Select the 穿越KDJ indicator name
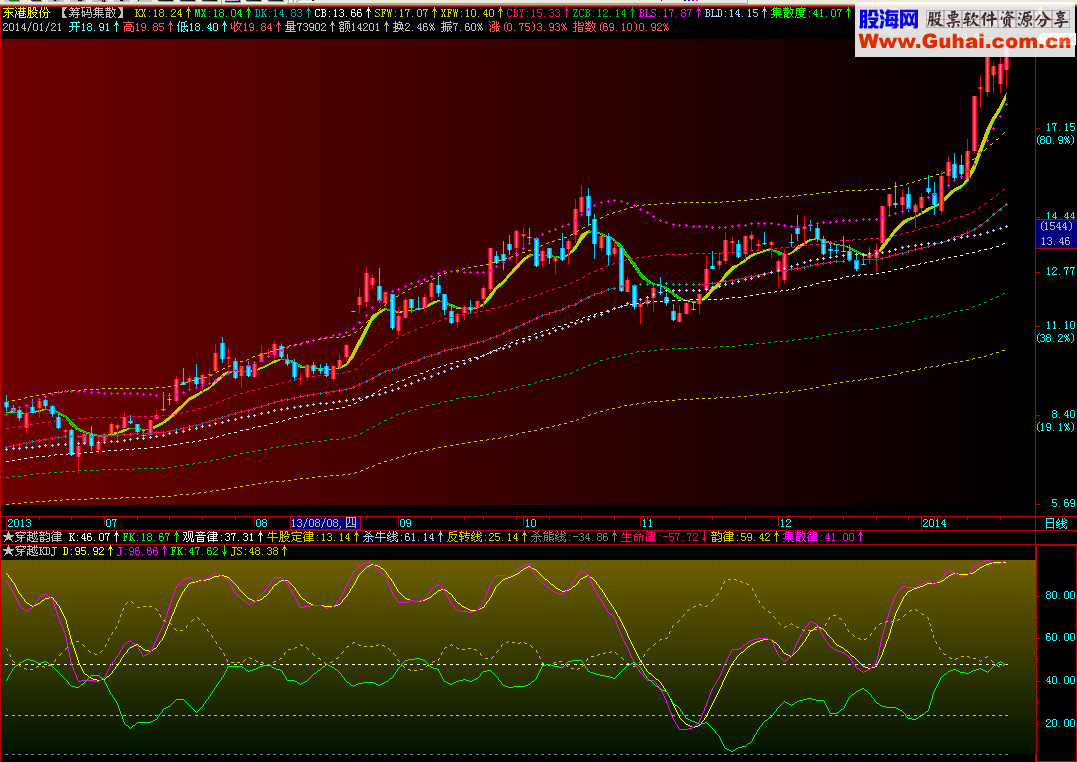Image resolution: width=1077 pixels, height=762 pixels. [x=36, y=551]
